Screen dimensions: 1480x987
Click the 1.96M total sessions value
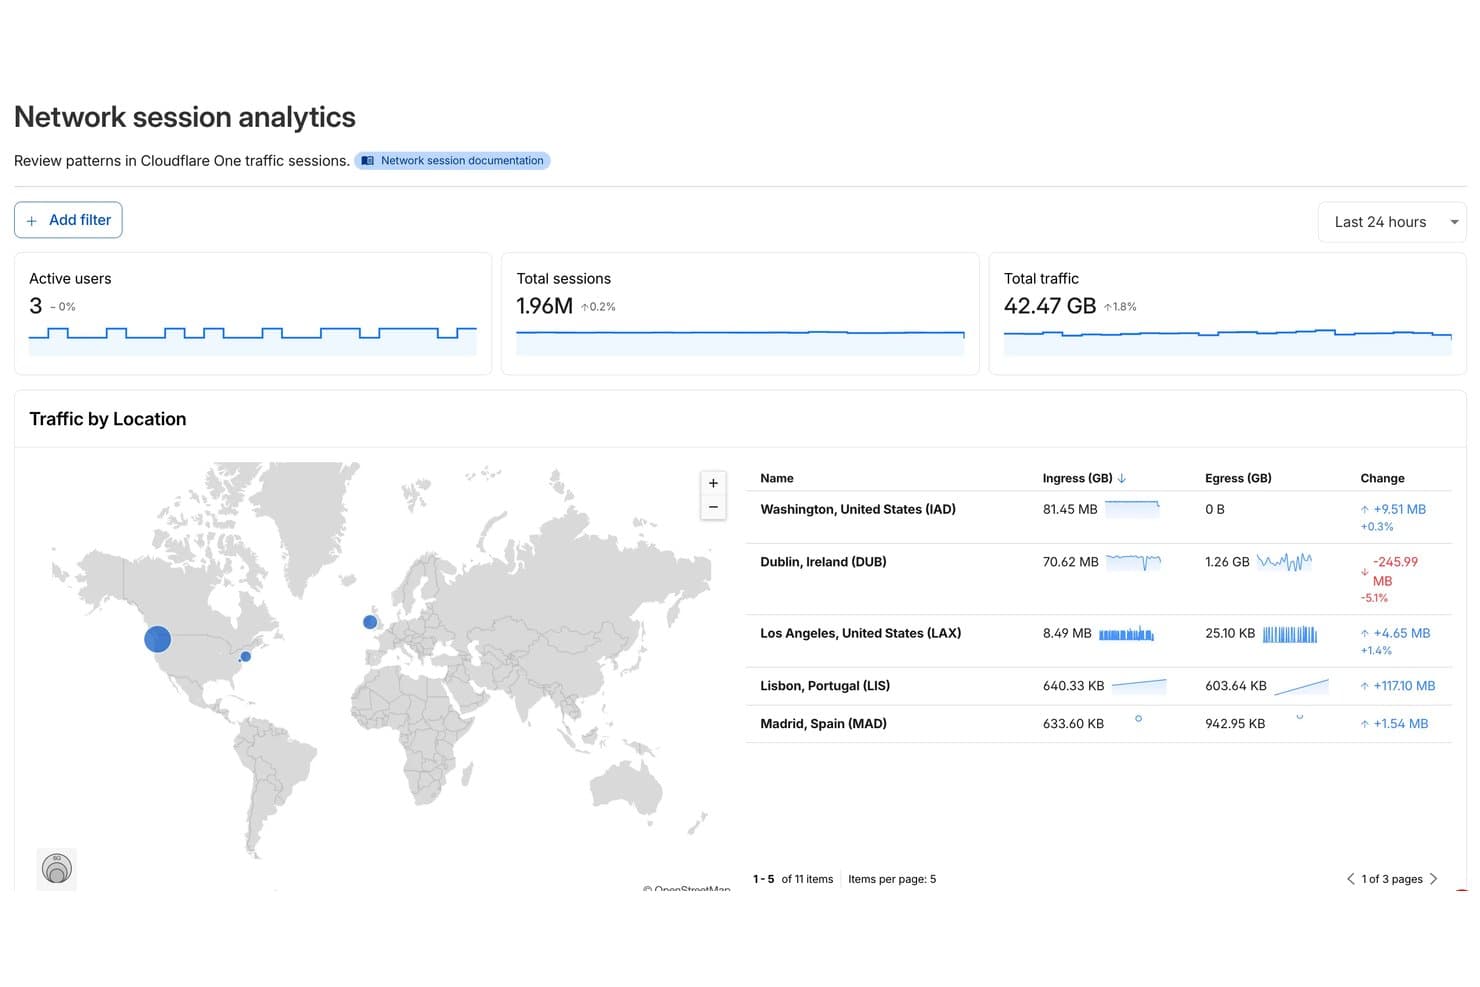tap(544, 306)
